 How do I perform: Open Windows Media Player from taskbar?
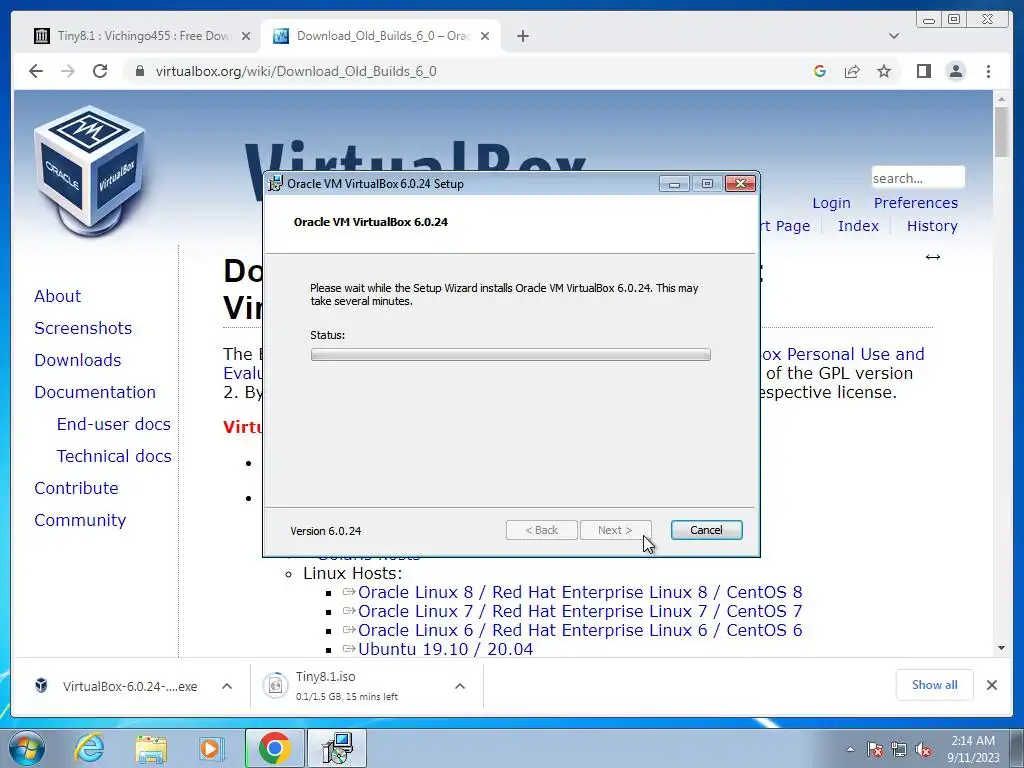click(x=212, y=748)
